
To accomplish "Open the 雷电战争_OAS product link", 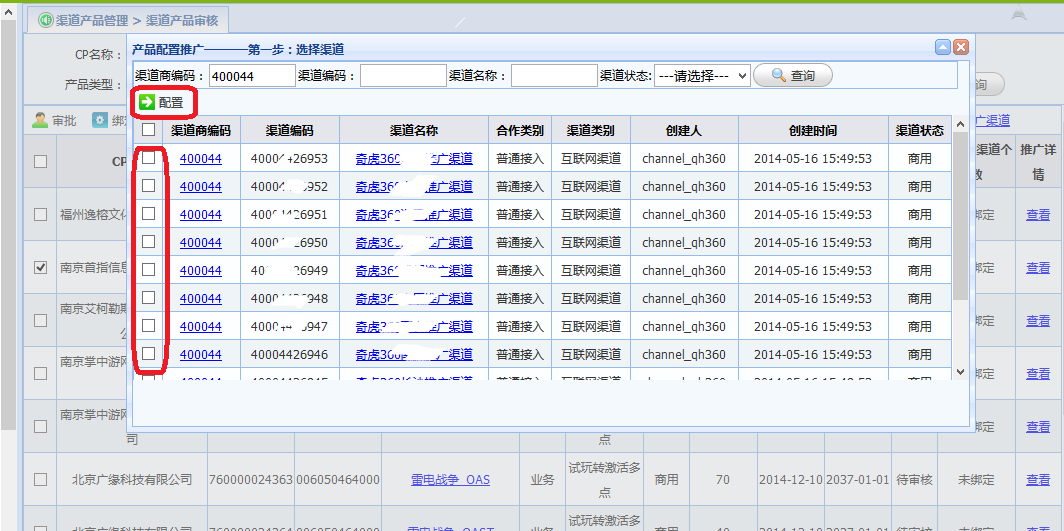I will click(451, 479).
